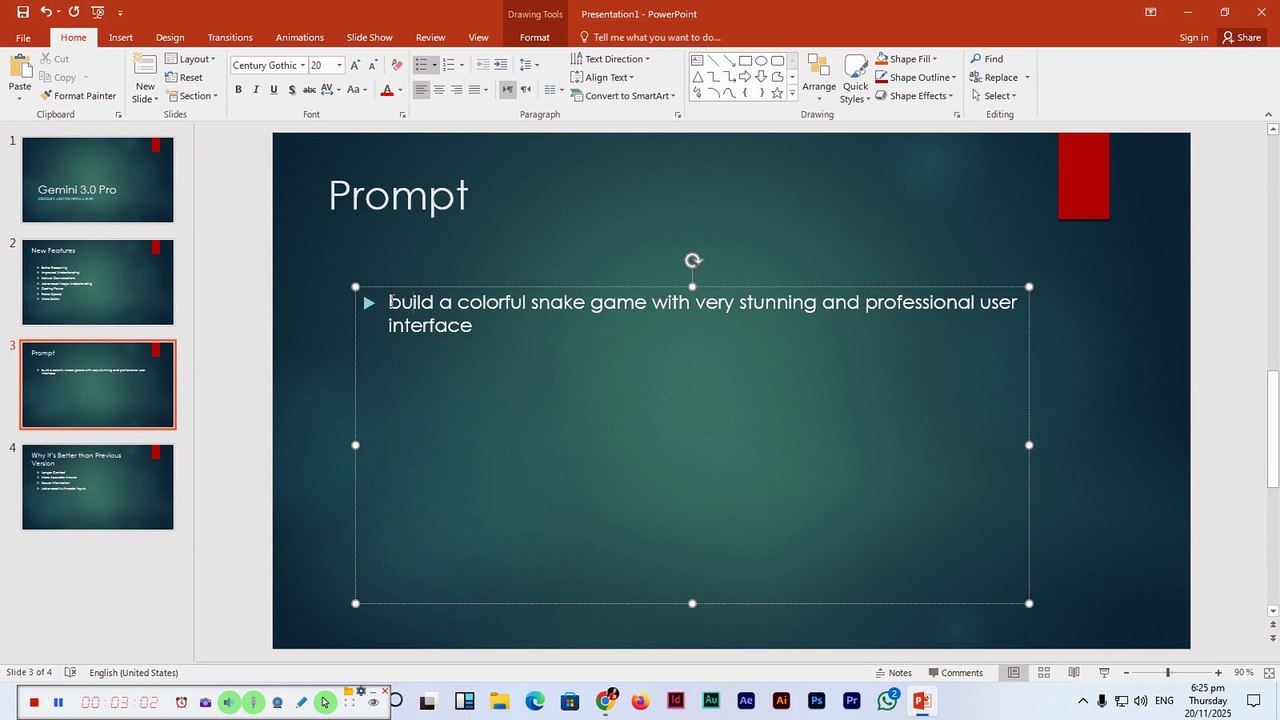Open the Arrange menu
Viewport: 1280px width, 720px height.
click(819, 78)
